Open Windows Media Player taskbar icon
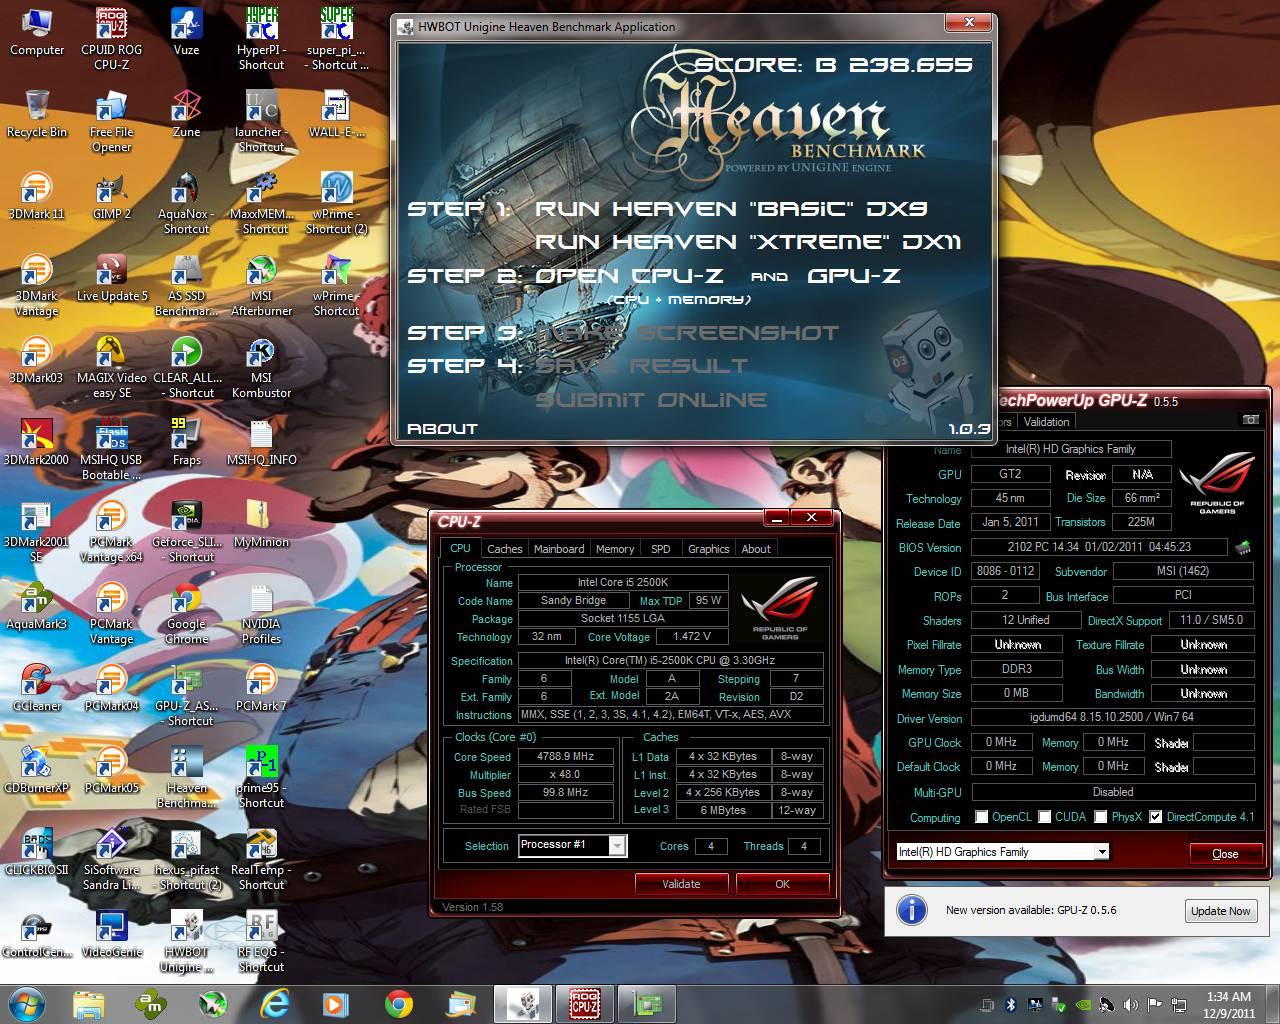The width and height of the screenshot is (1280, 1024). click(335, 1003)
